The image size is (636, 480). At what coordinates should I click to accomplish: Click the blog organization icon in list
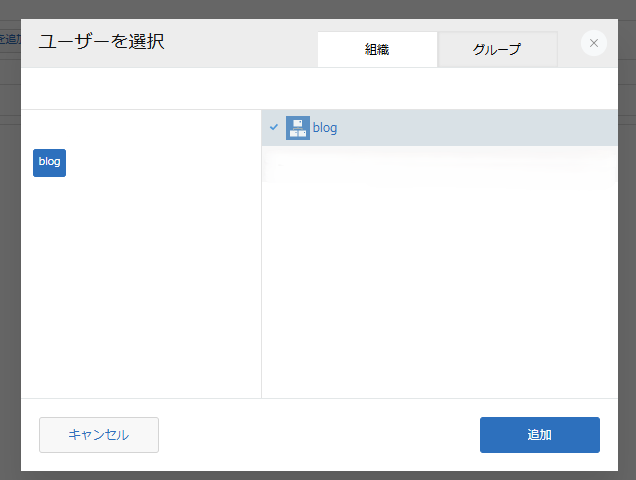pos(298,128)
